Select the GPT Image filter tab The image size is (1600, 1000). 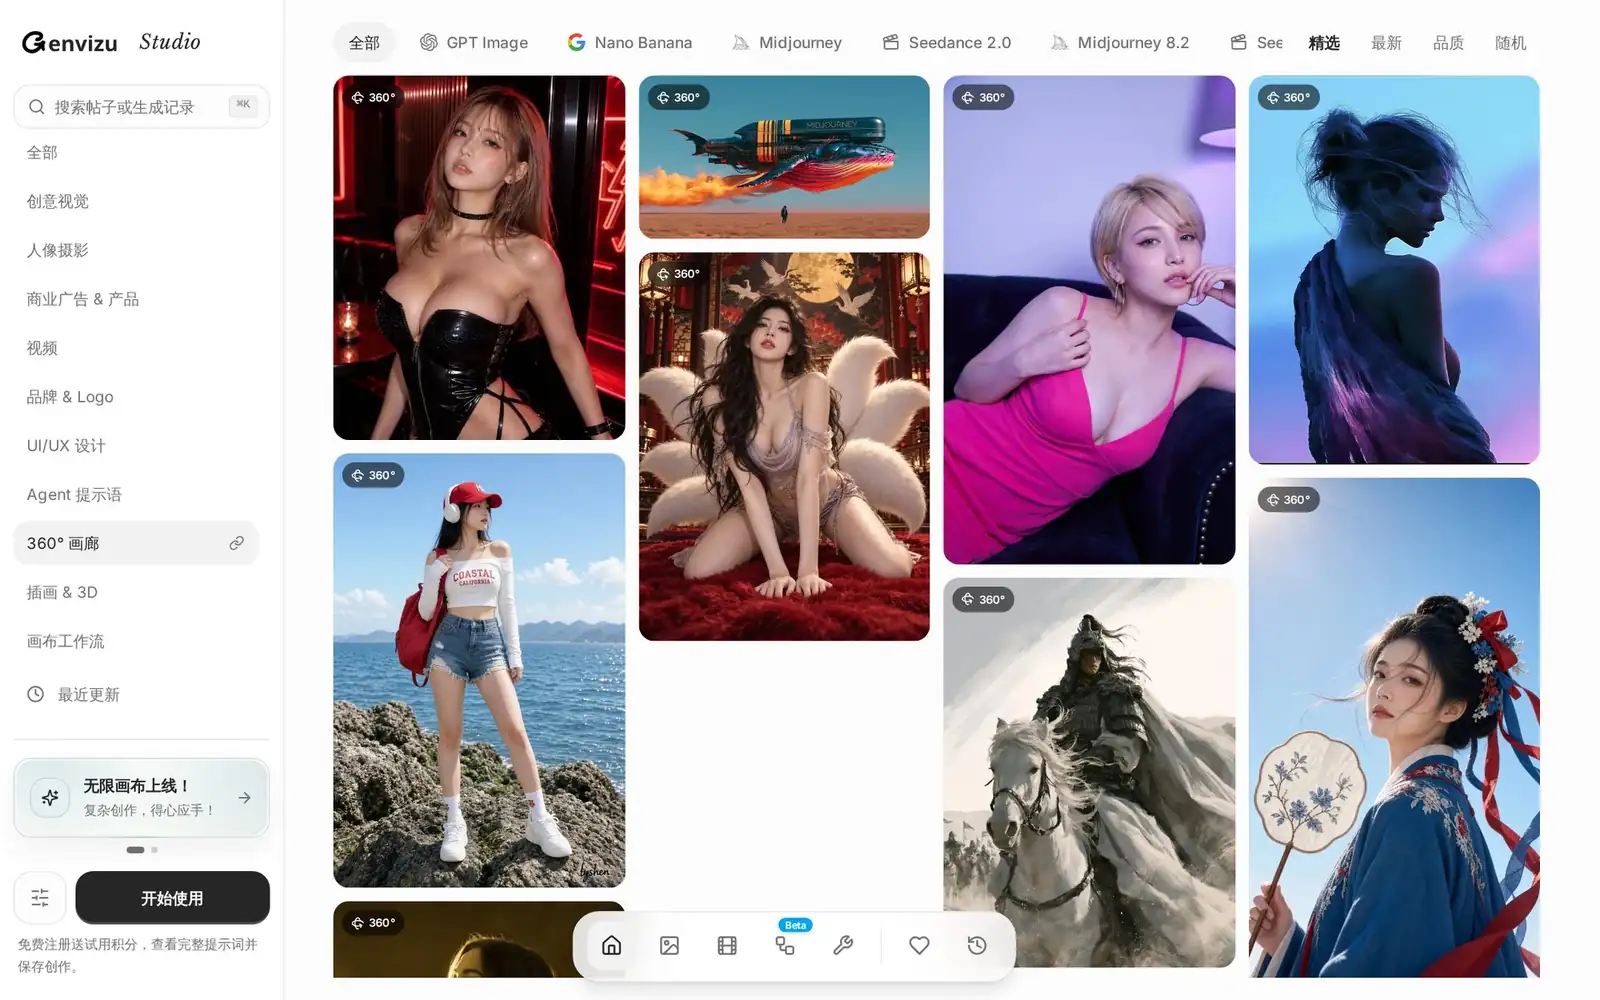474,42
